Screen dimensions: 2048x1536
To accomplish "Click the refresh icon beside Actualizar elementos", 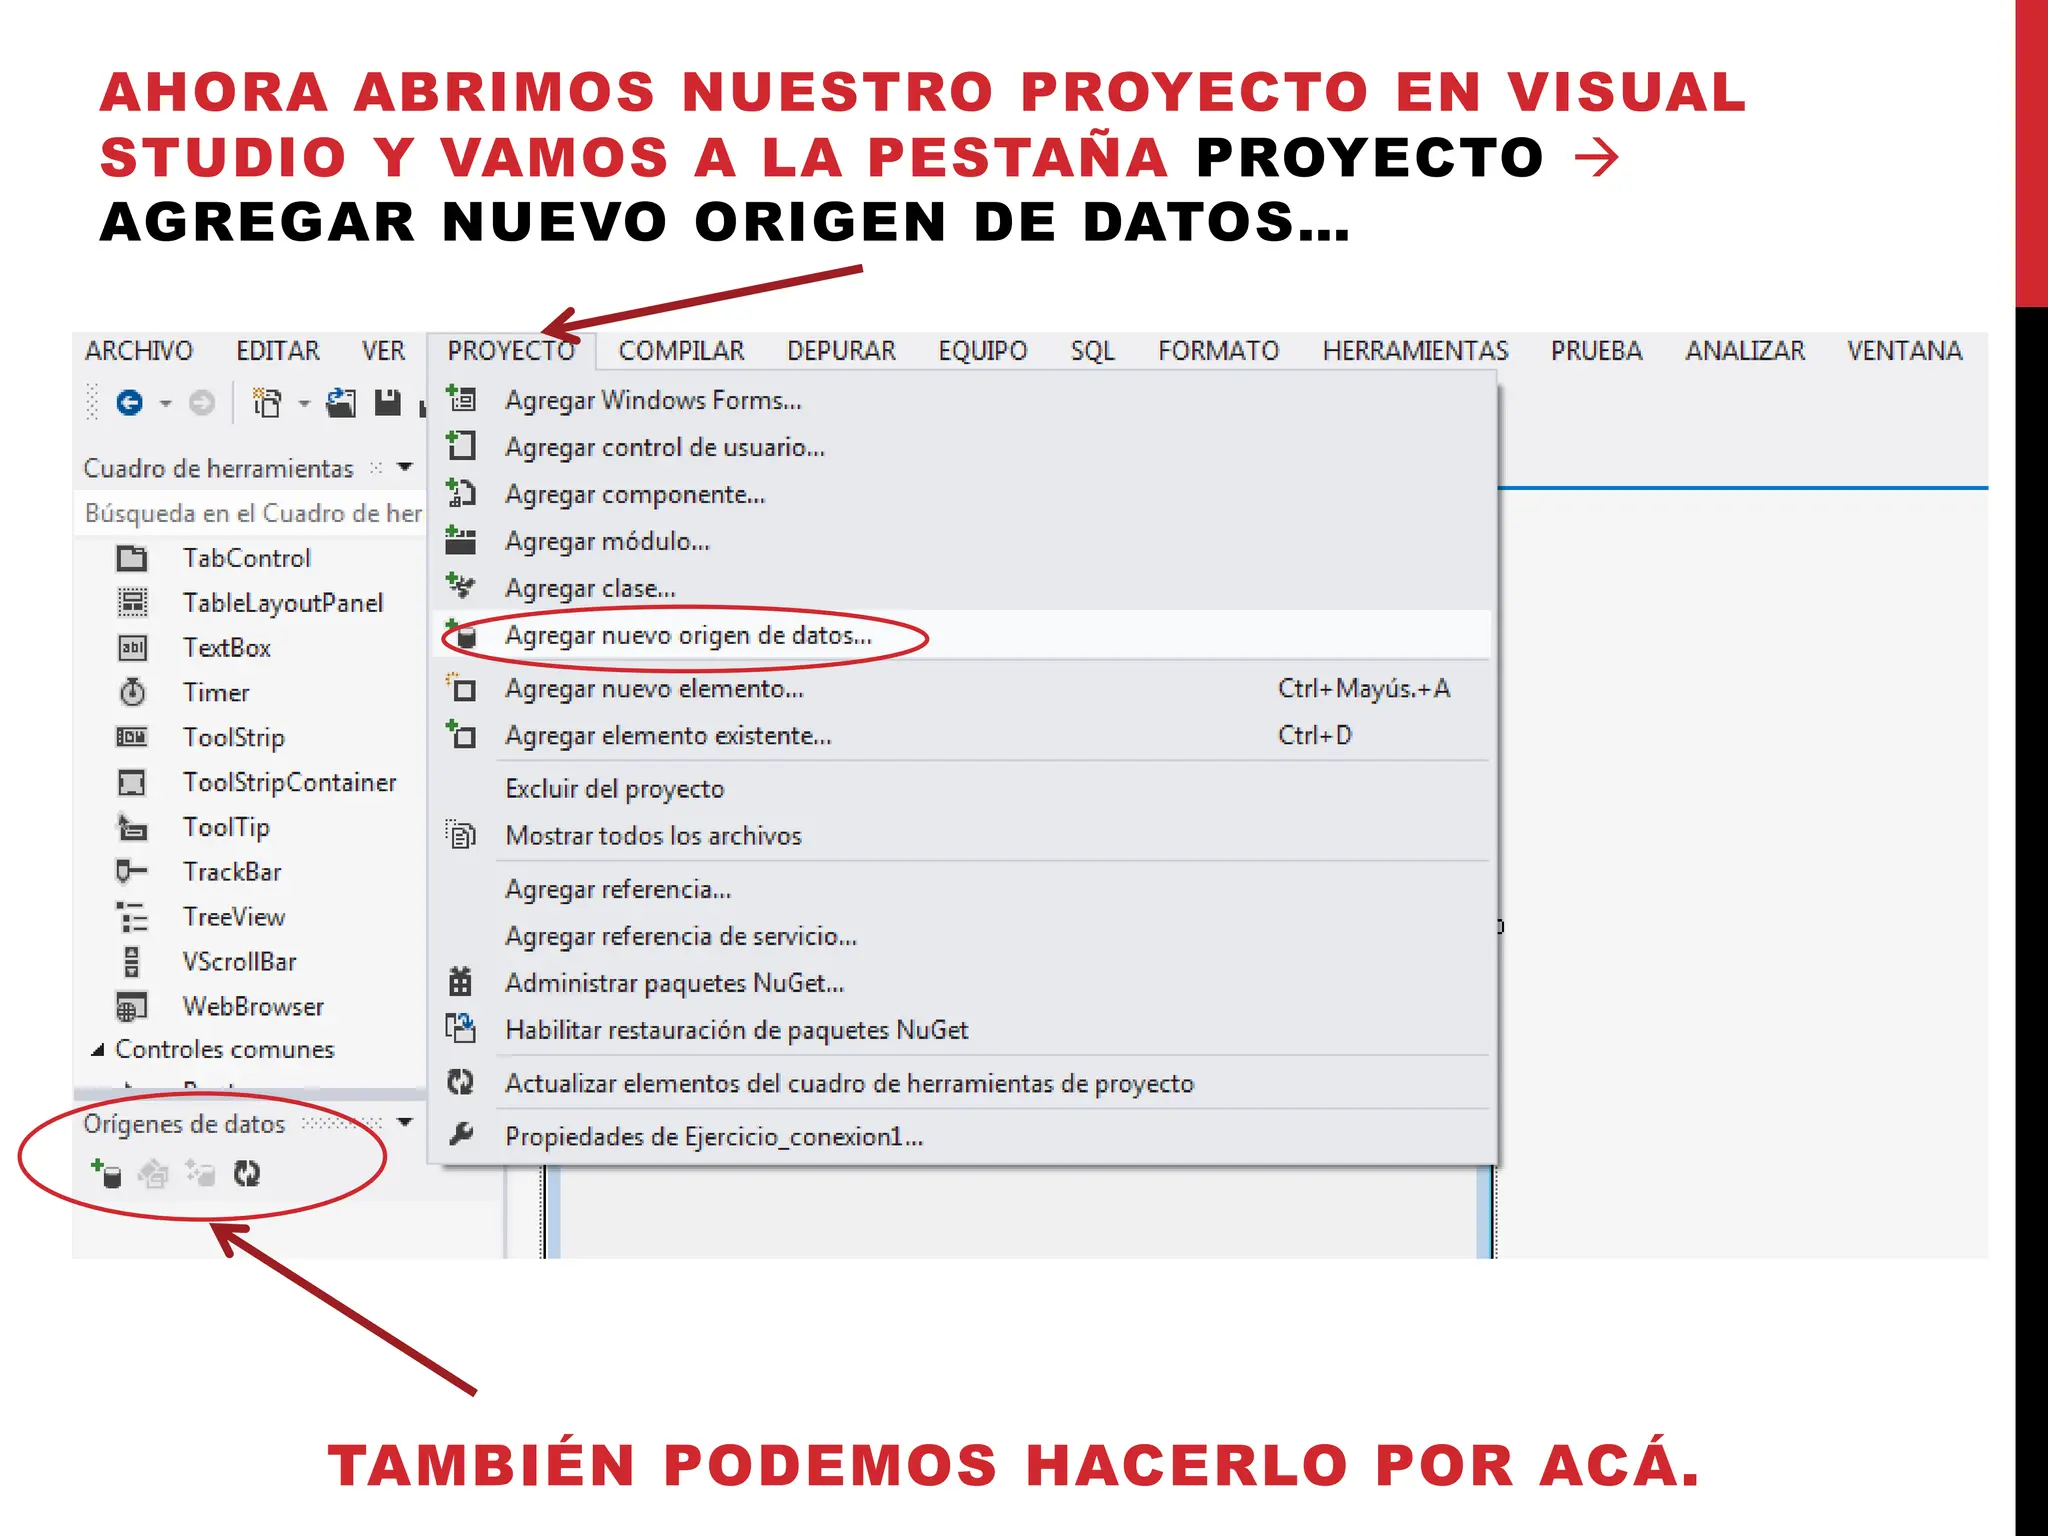I will (x=460, y=1081).
